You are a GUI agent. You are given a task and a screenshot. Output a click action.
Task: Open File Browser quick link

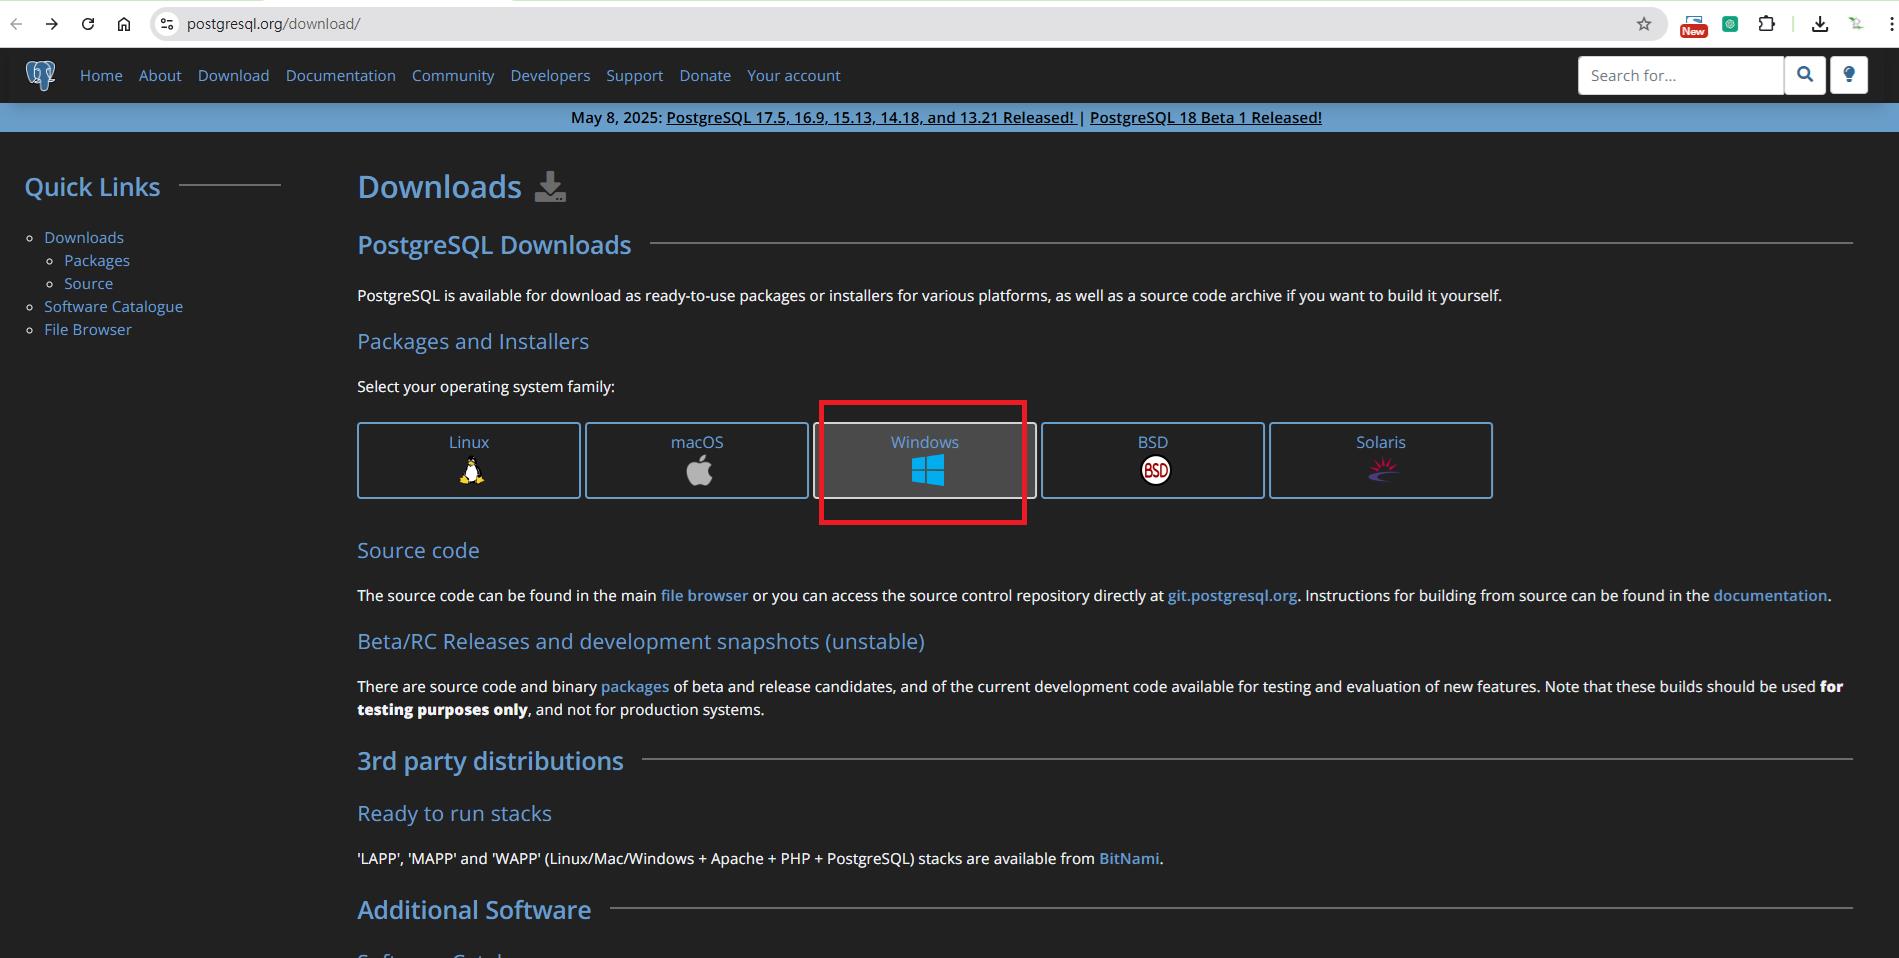coord(88,329)
